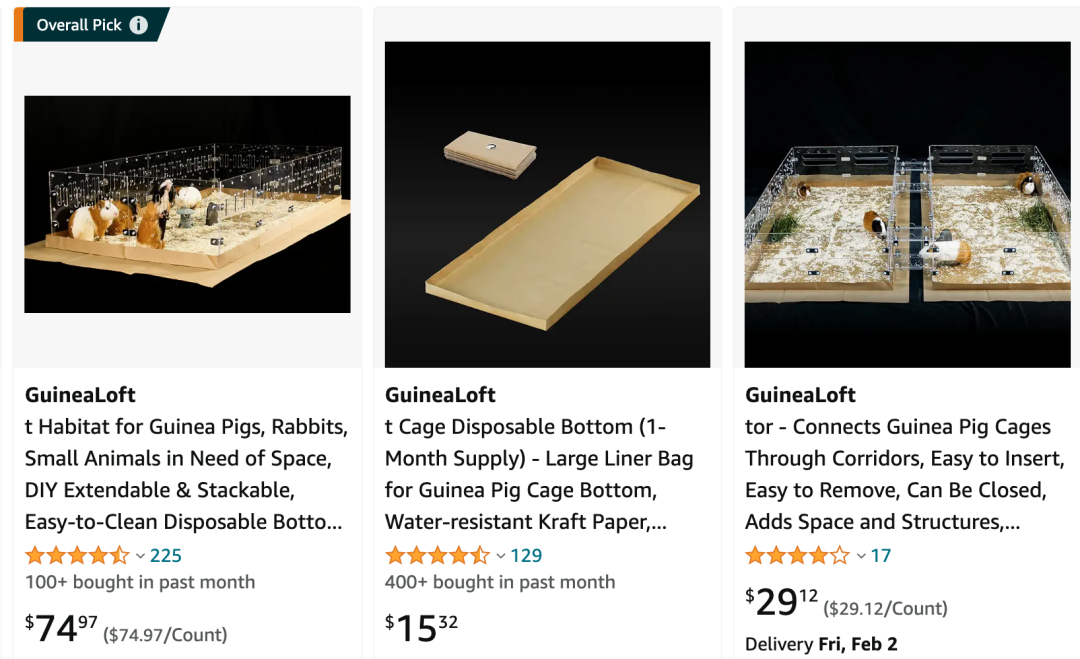Image resolution: width=1080 pixels, height=659 pixels.
Task: Open the guinea pig habitat product image
Action: pyautogui.click(x=187, y=205)
